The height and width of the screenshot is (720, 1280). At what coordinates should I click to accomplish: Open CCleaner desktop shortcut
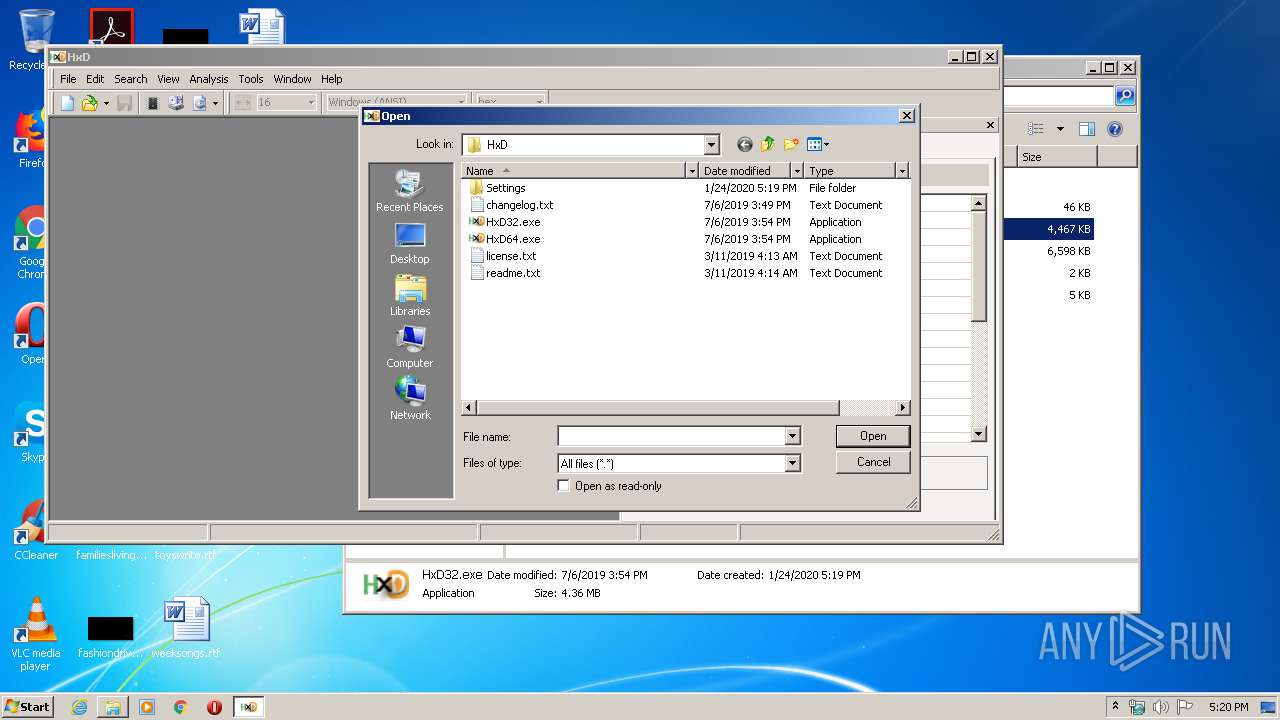(x=36, y=531)
